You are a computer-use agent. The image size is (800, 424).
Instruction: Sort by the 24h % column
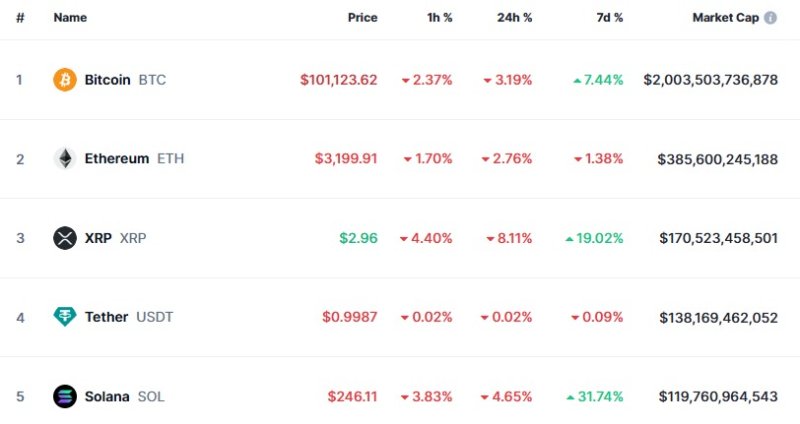(515, 18)
